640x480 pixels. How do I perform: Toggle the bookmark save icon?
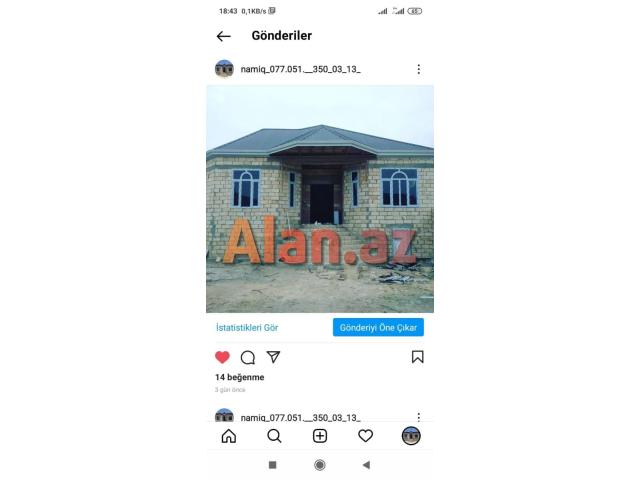tap(418, 357)
